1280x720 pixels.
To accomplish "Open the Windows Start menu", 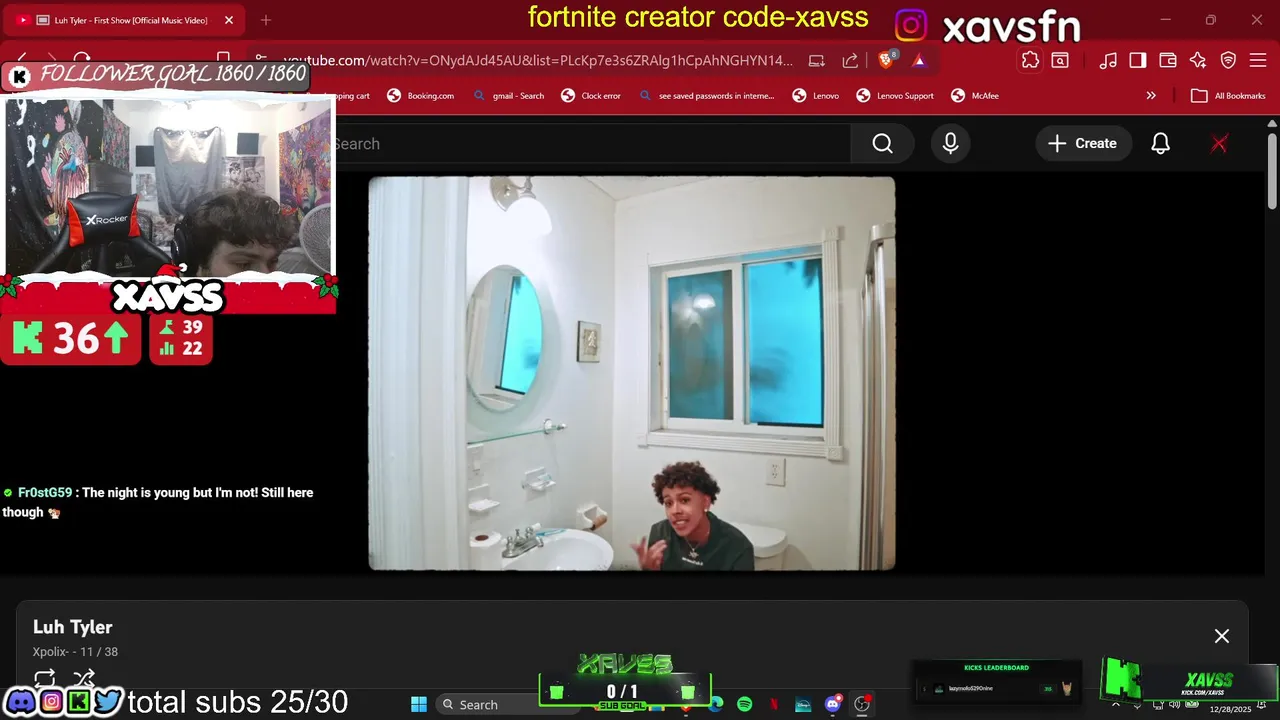I will click(419, 704).
